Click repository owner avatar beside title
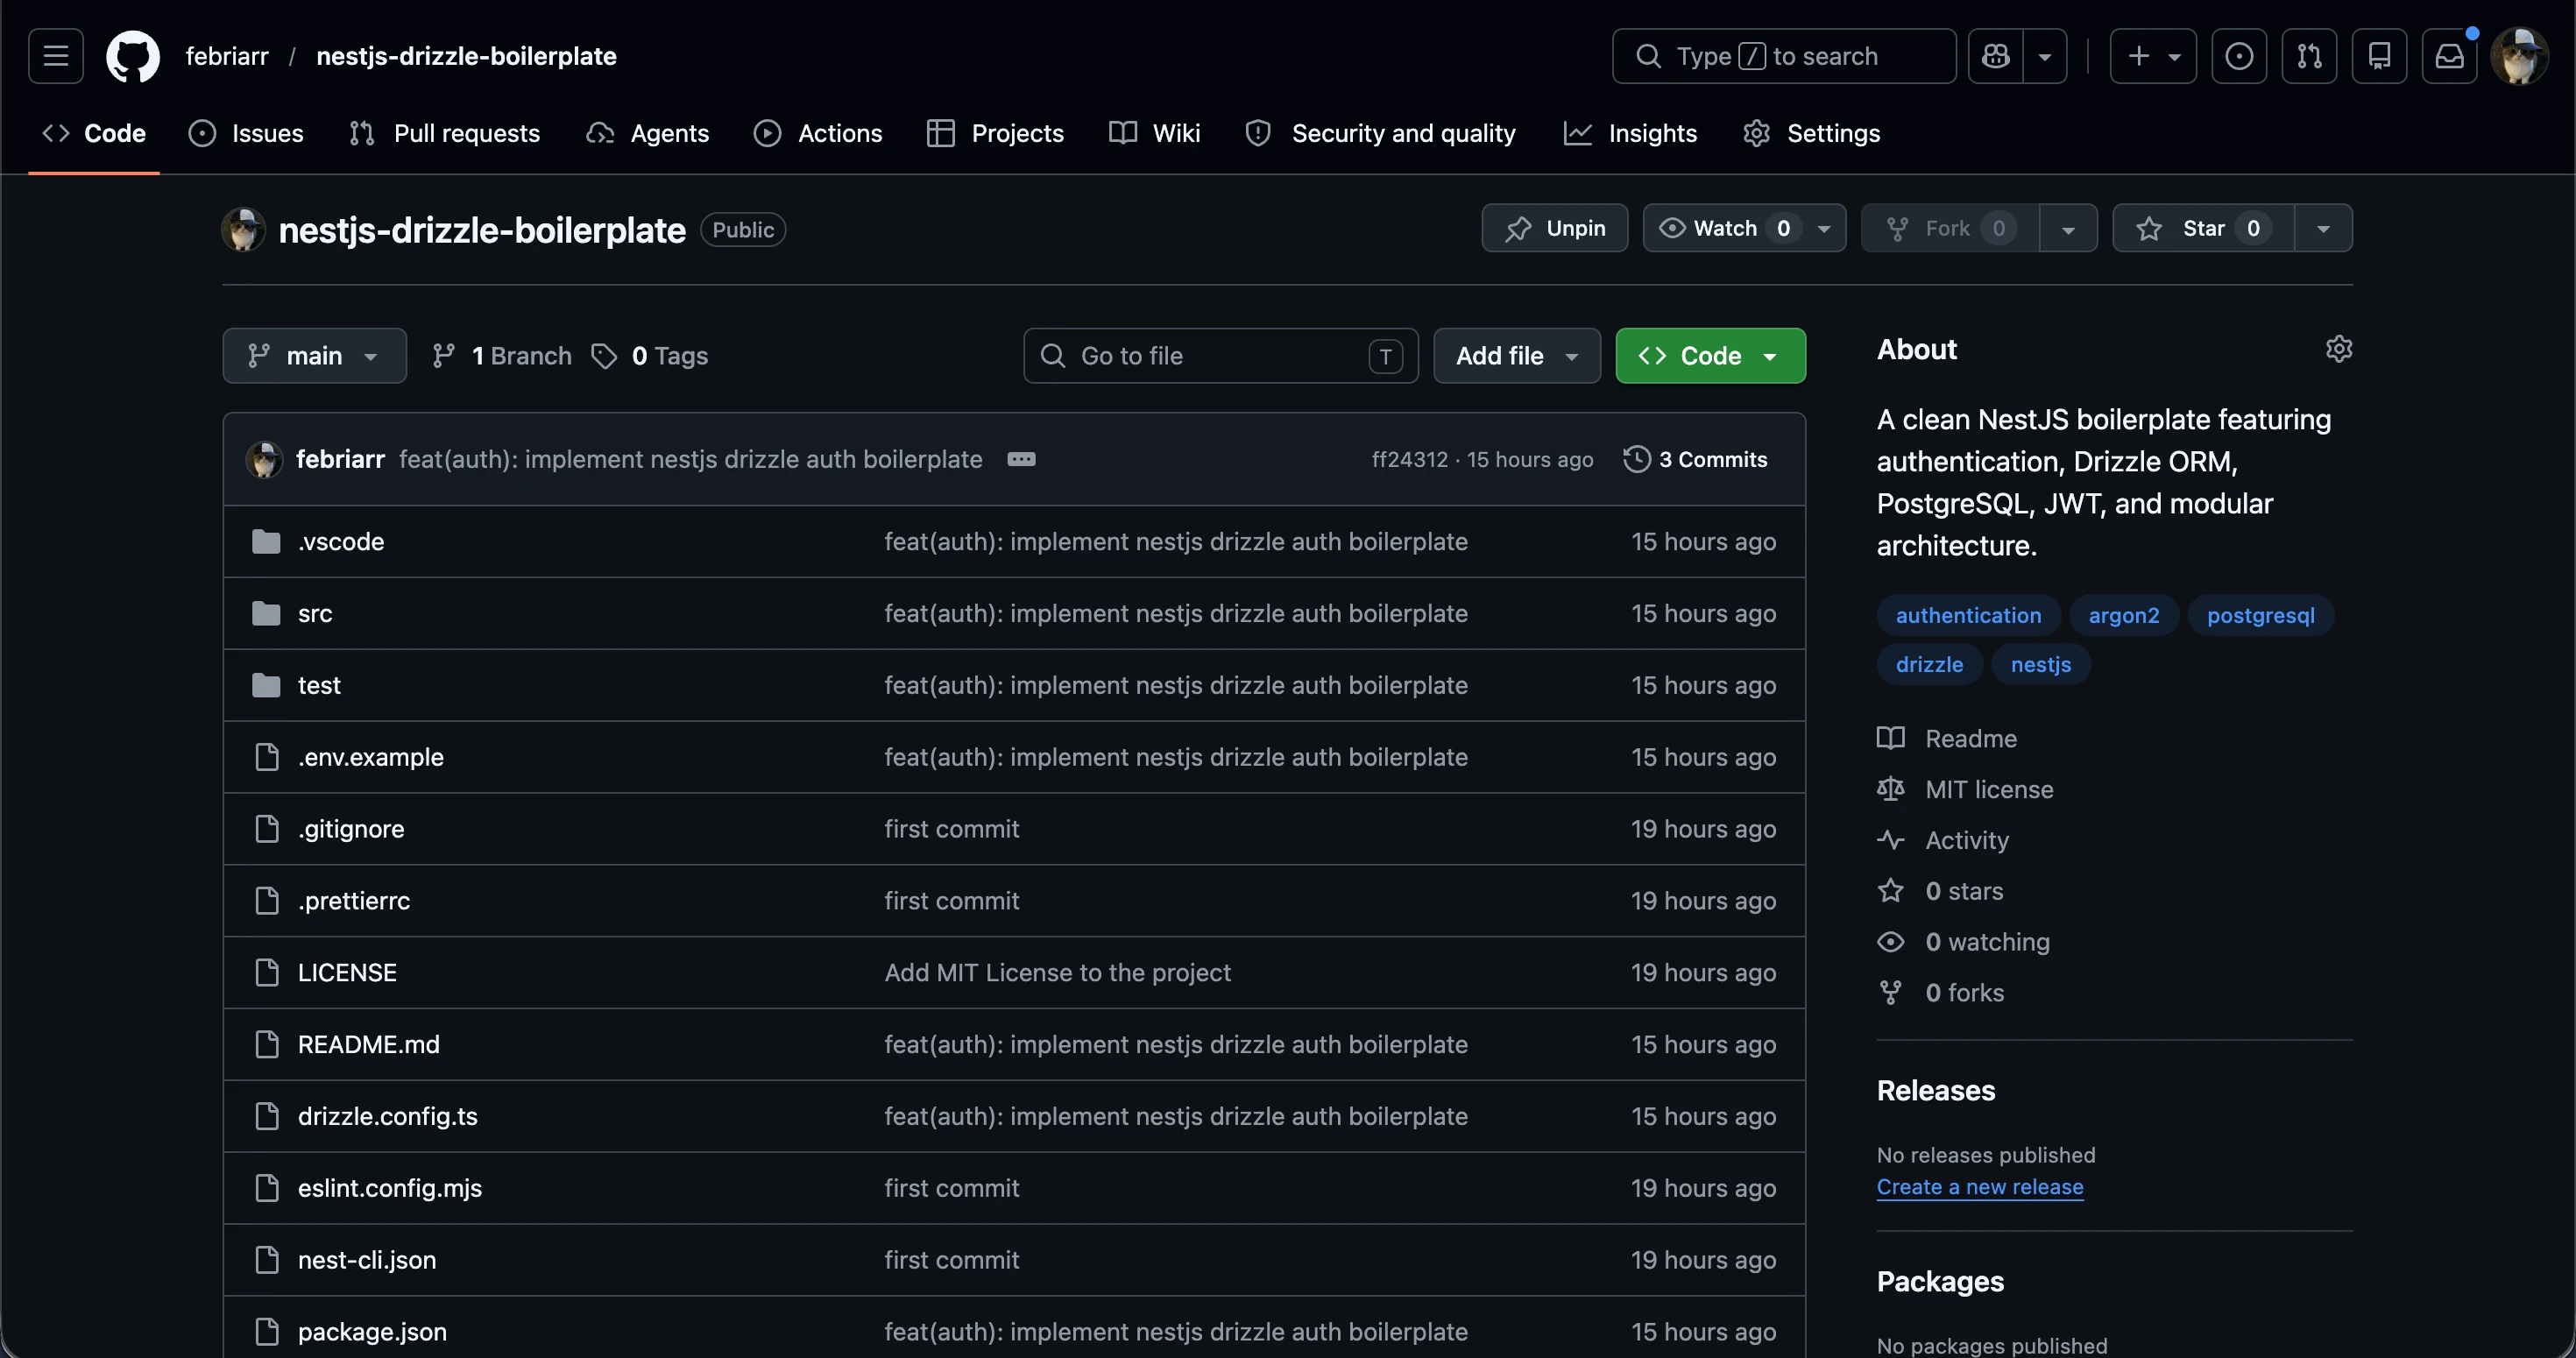The height and width of the screenshot is (1358, 2576). [x=243, y=230]
